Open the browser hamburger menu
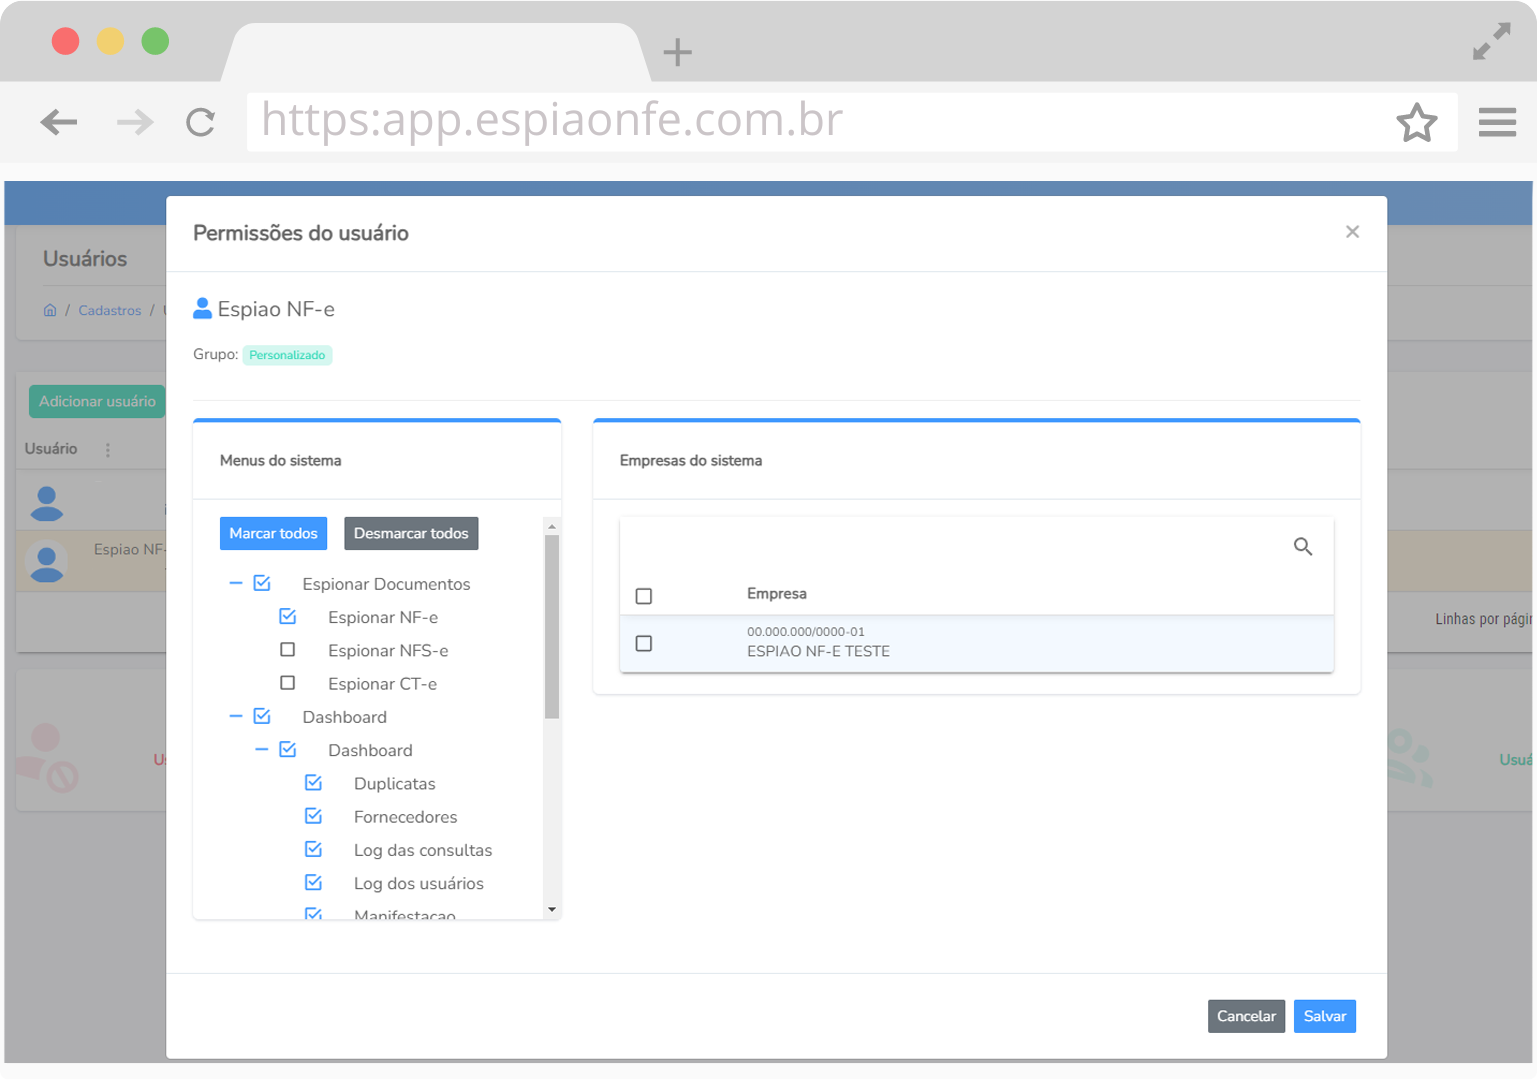 pyautogui.click(x=1497, y=122)
